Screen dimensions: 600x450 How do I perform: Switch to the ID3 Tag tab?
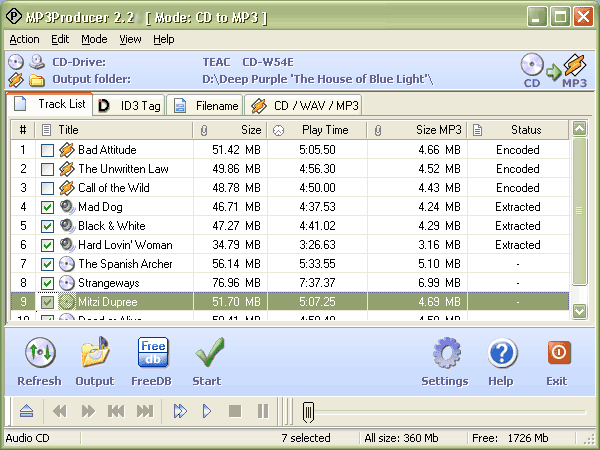point(129,106)
